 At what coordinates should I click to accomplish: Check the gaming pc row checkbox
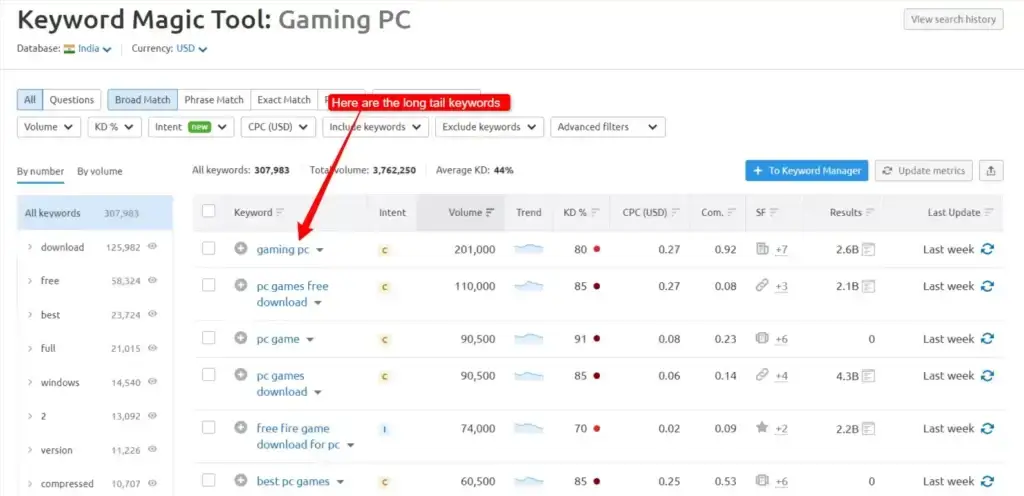(x=208, y=249)
